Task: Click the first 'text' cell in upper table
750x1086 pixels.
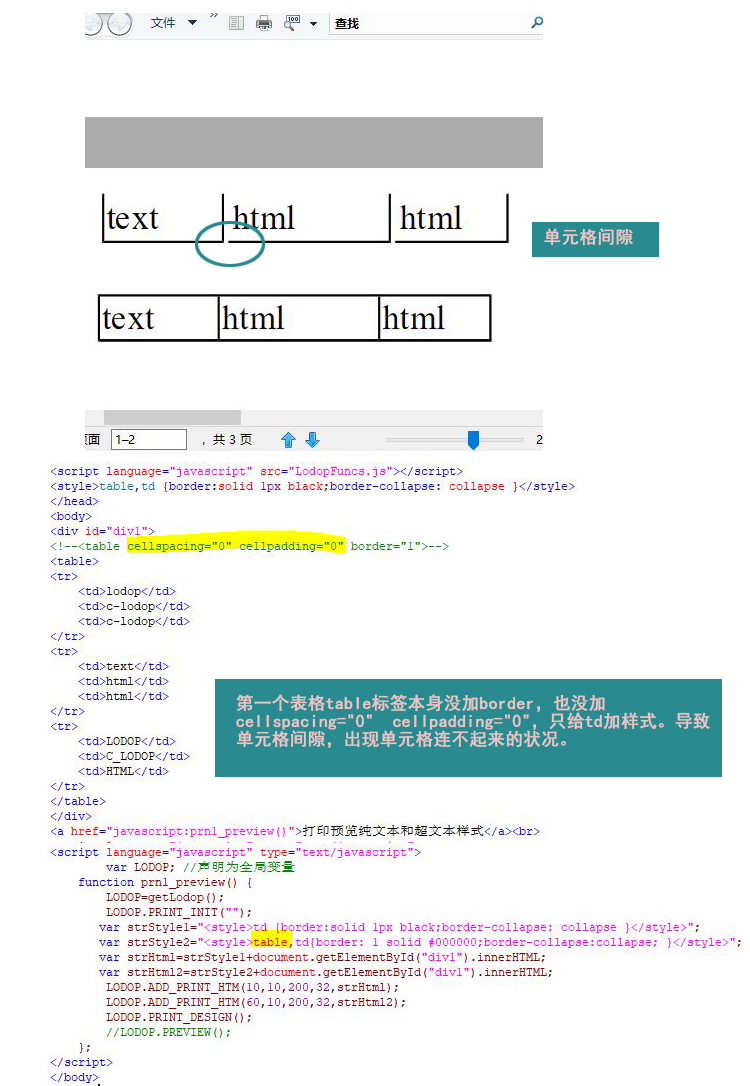Action: pyautogui.click(x=162, y=218)
